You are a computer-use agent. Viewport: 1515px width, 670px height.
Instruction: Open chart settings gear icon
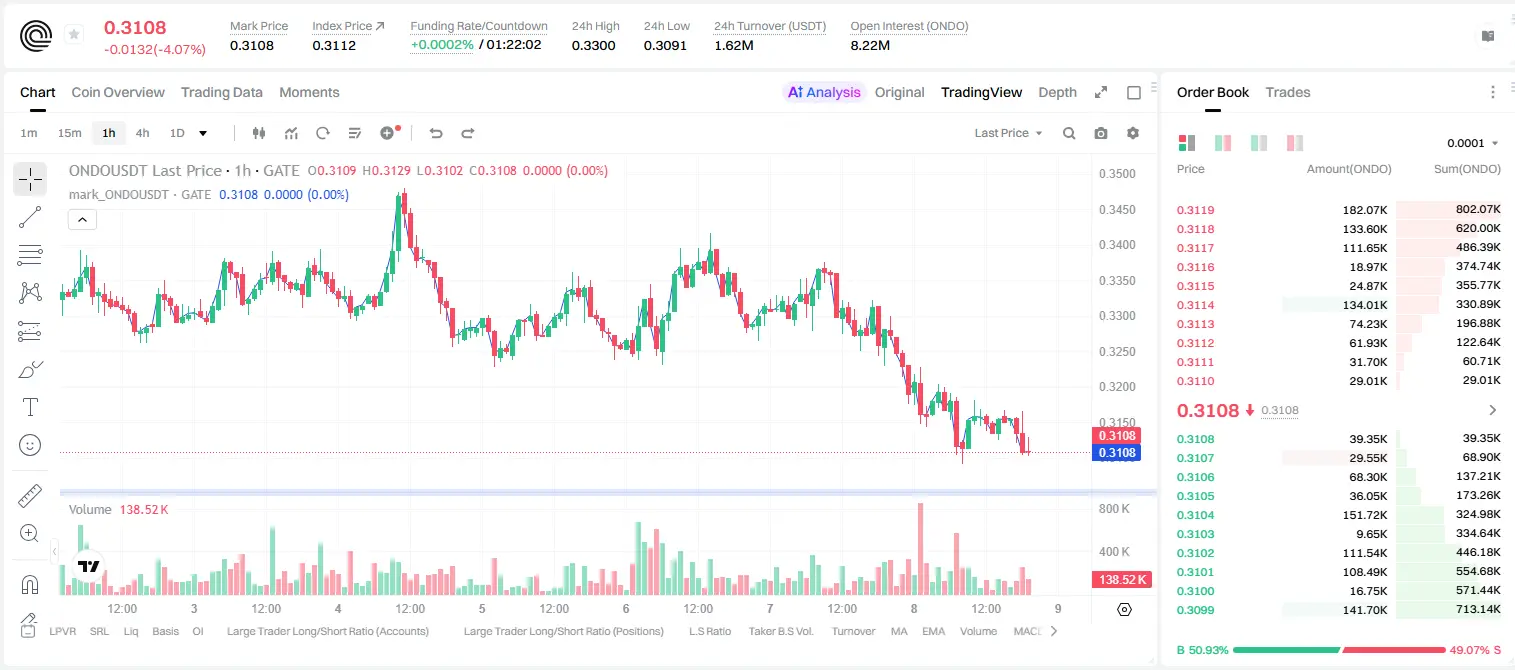pos(1133,133)
